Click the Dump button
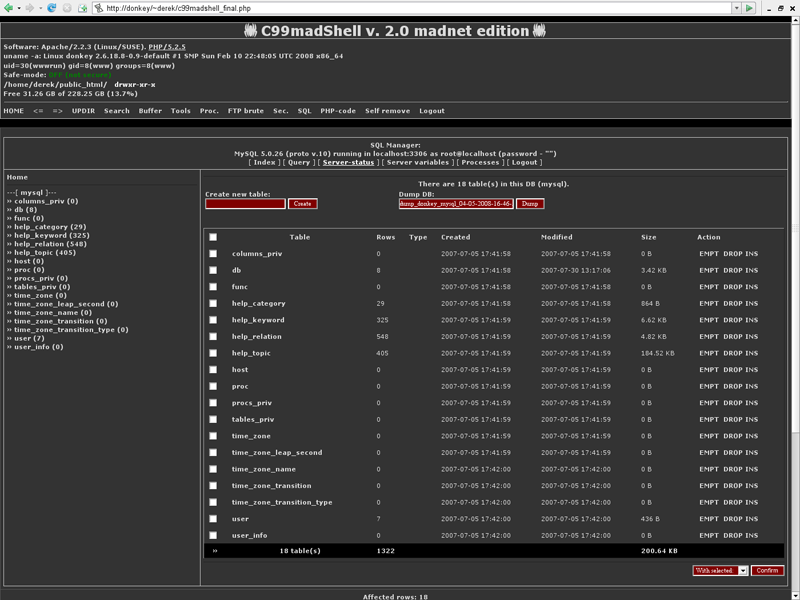Image resolution: width=800 pixels, height=600 pixels. point(530,204)
